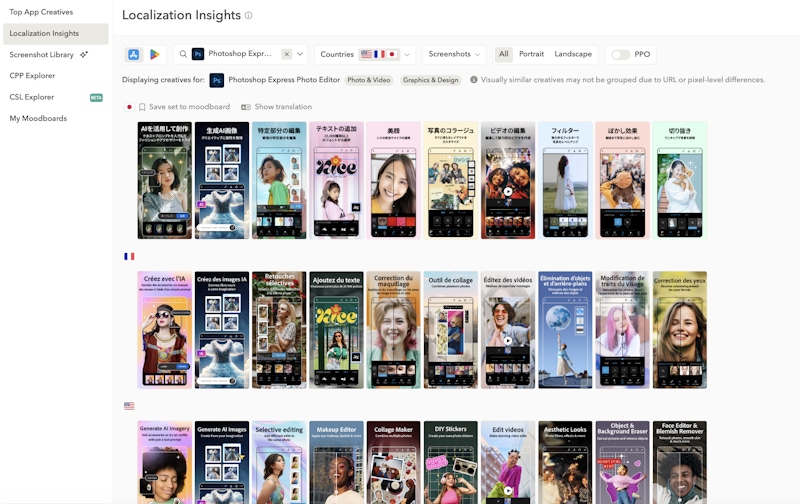Click the Graphics & Design category tag

coord(431,80)
